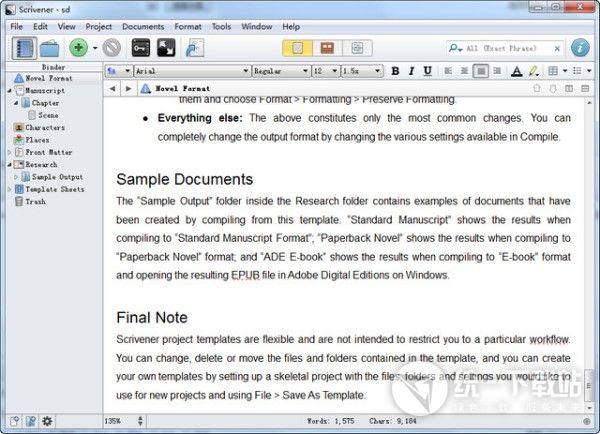The height and width of the screenshot is (434, 600).
Task: Align text left
Action: pos(448,71)
